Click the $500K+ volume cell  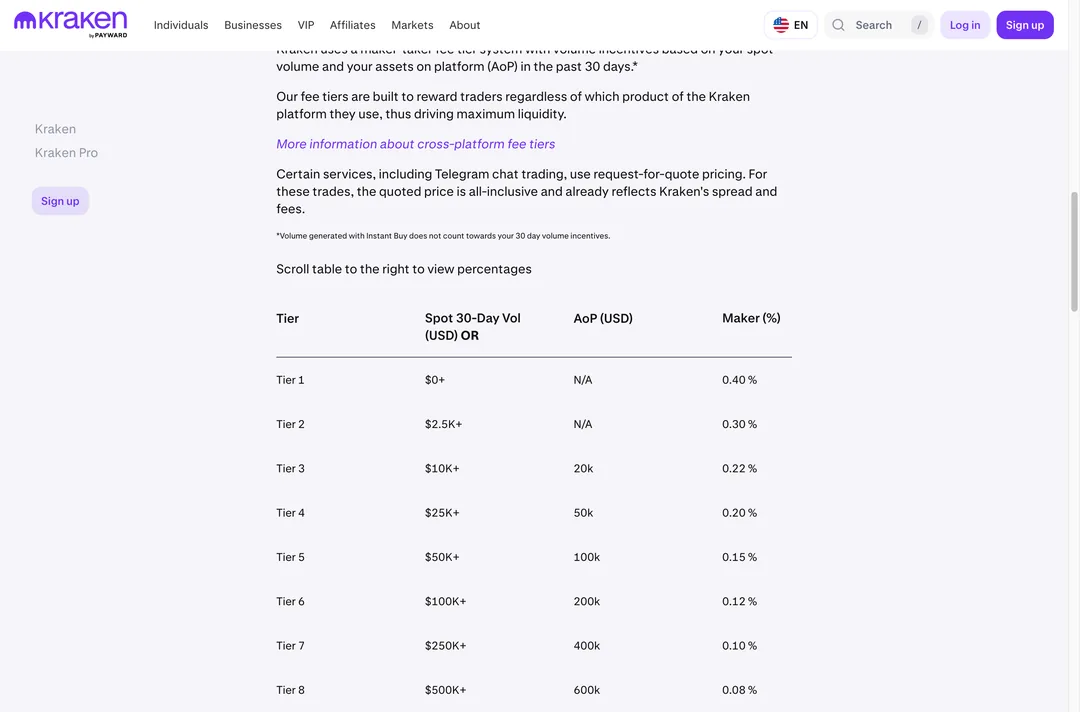[446, 690]
